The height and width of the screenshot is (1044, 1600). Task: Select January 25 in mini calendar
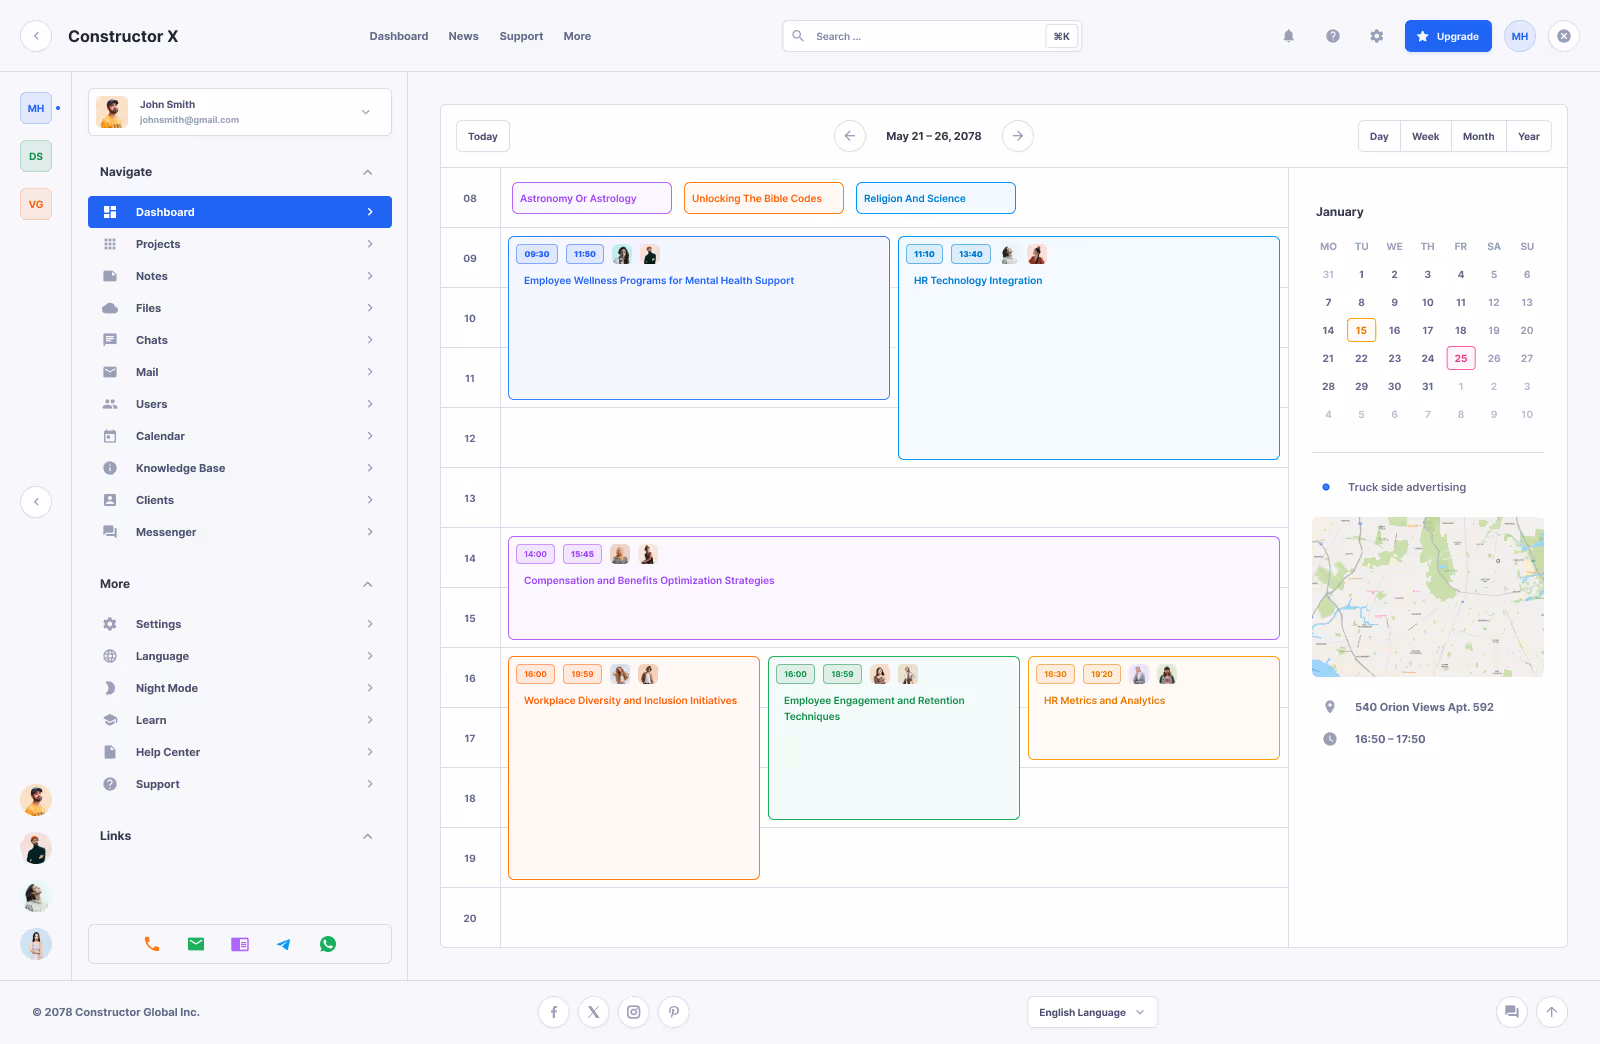coord(1461,358)
